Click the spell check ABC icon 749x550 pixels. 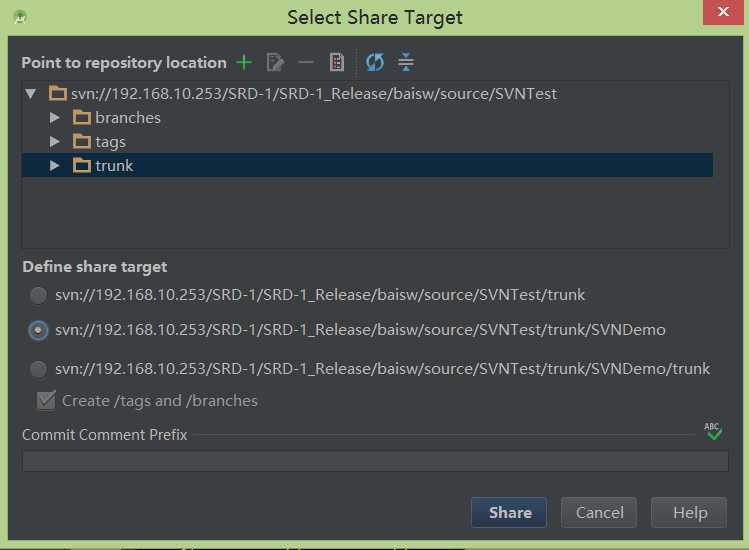coord(712,431)
